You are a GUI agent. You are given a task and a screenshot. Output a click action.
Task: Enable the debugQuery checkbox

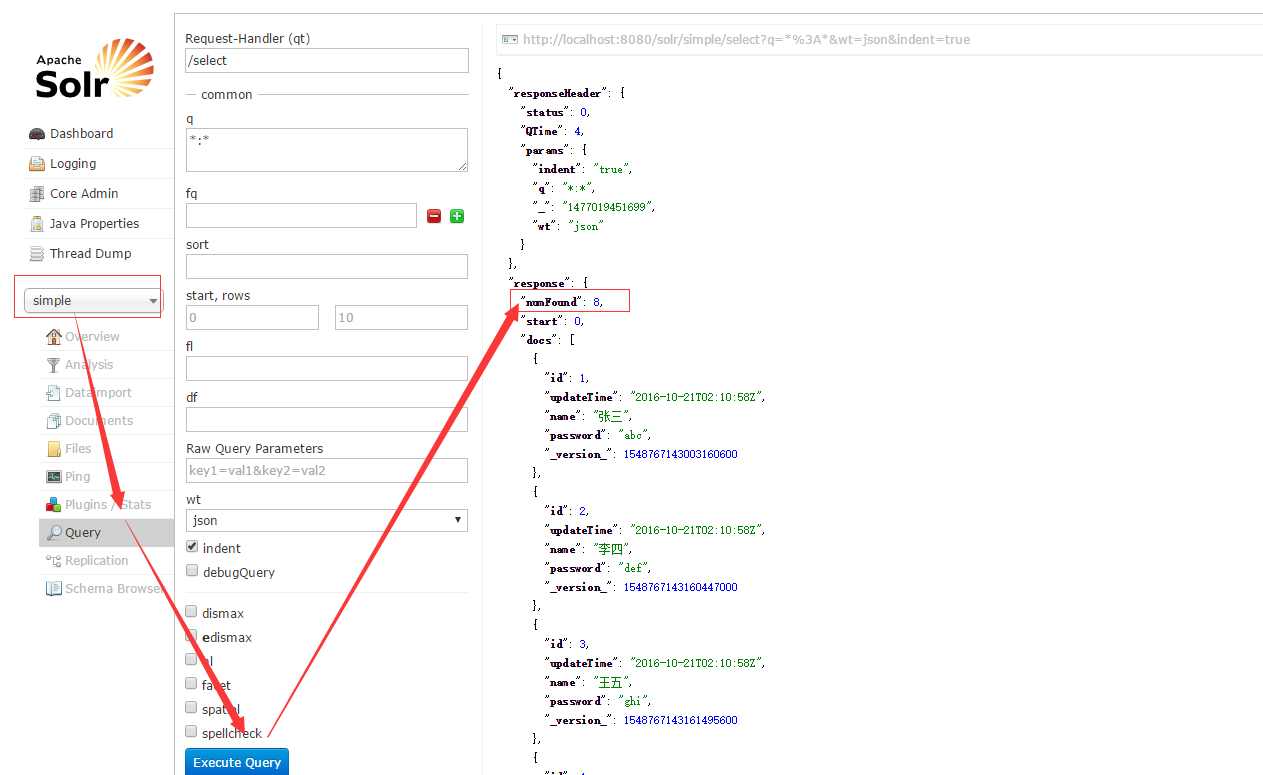pos(192,571)
